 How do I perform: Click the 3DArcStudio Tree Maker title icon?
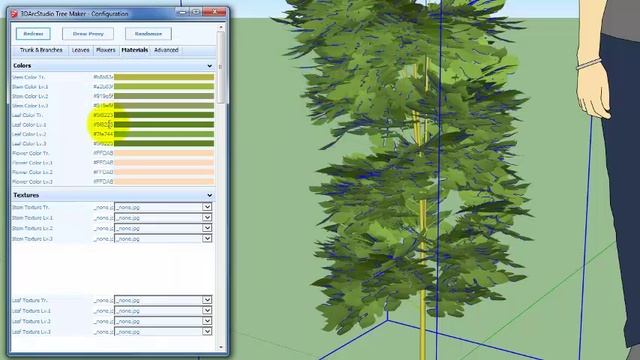[14, 14]
